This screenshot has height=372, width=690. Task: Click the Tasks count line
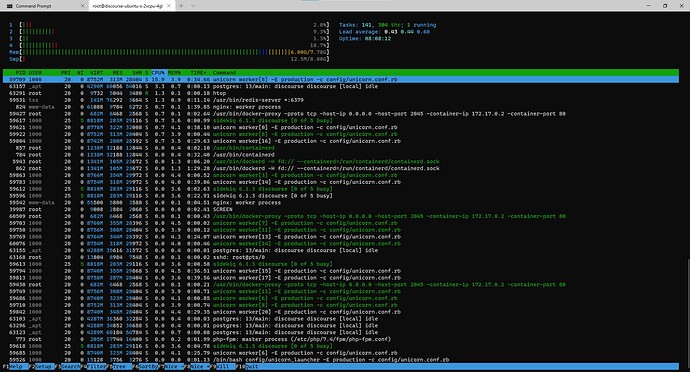pyautogui.click(x=387, y=25)
